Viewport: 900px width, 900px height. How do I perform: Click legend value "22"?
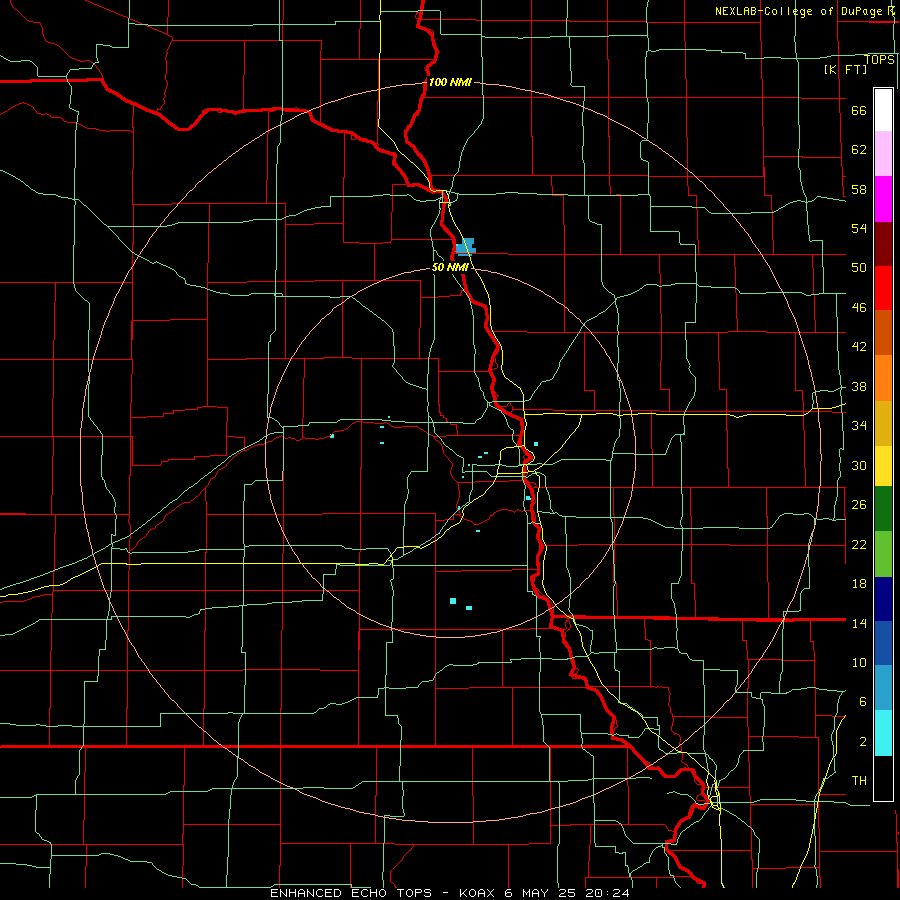[859, 544]
